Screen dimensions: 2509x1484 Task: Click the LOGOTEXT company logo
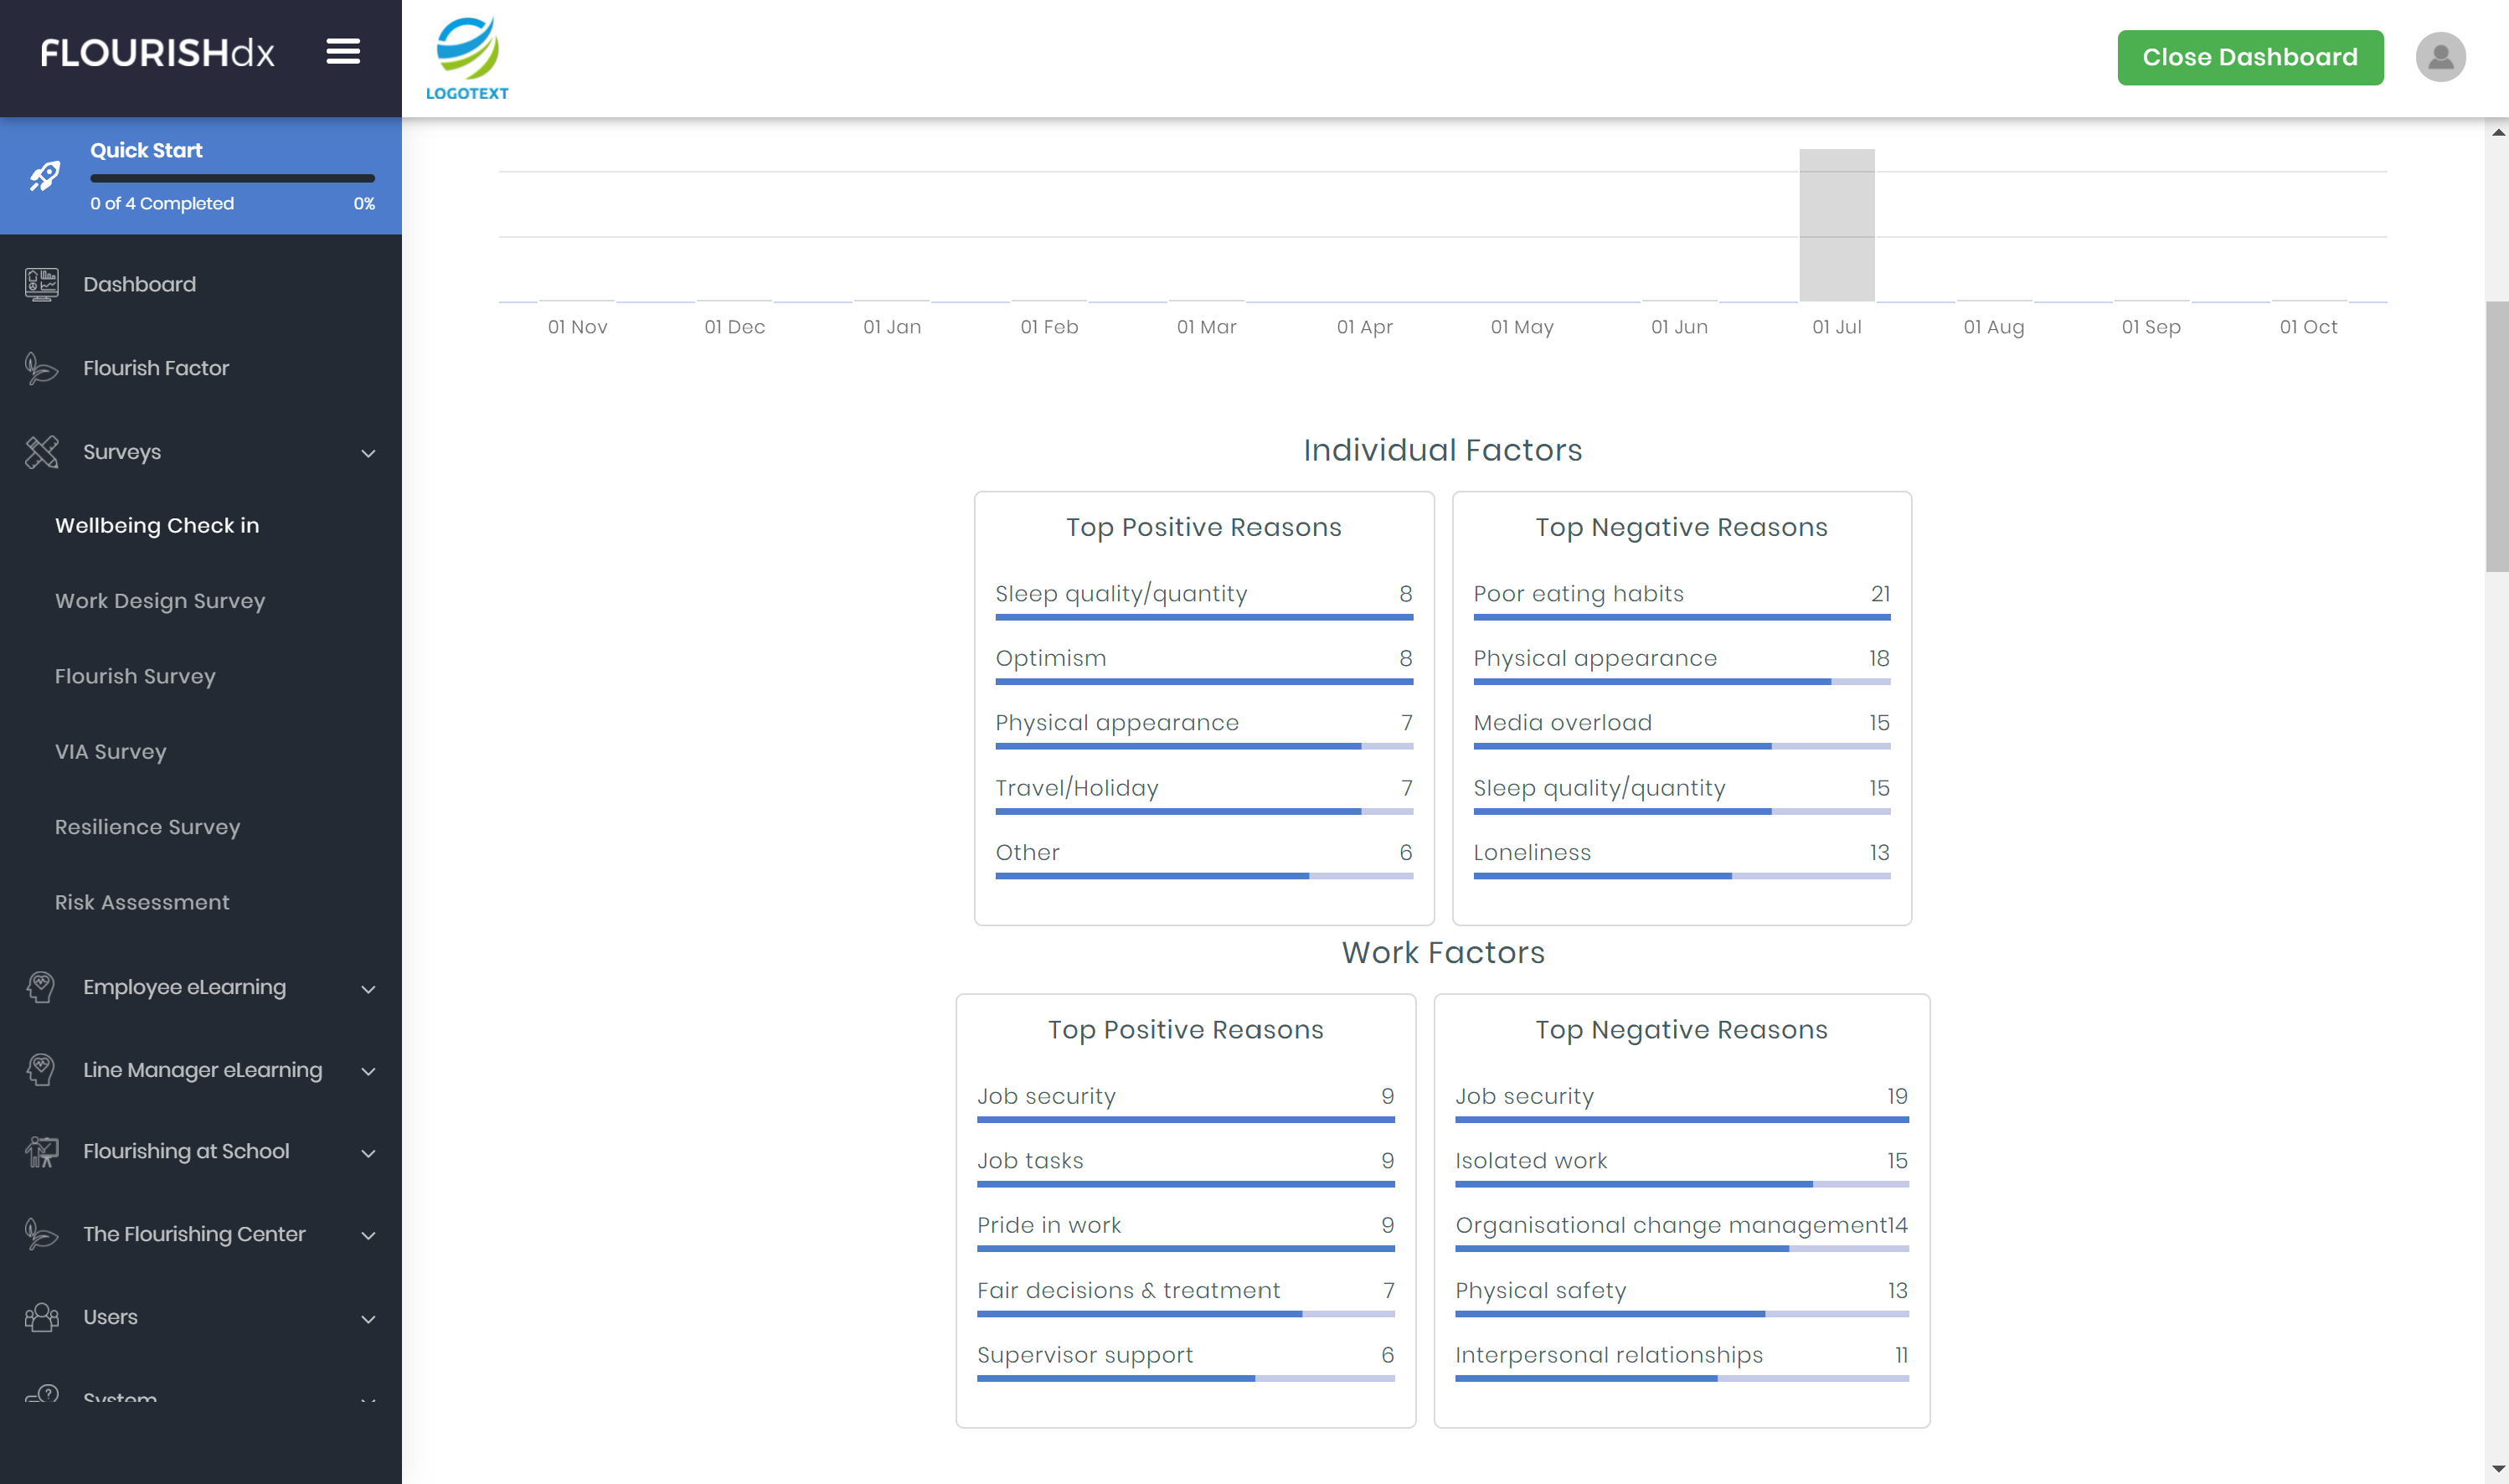pyautogui.click(x=467, y=58)
